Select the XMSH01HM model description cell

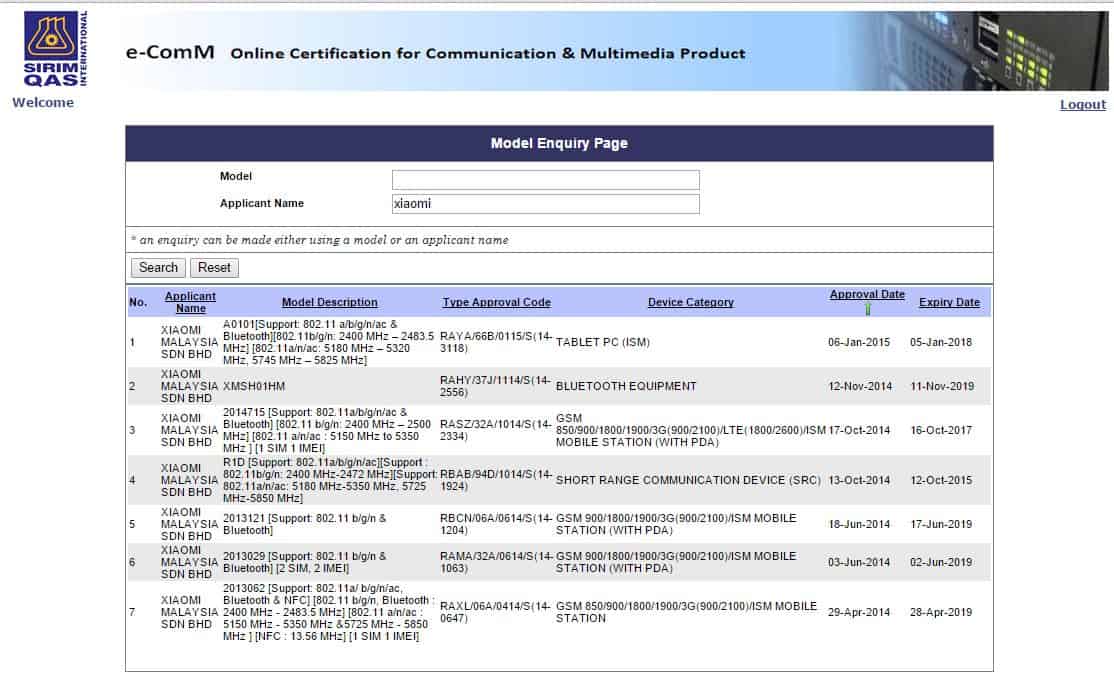pyautogui.click(x=254, y=386)
